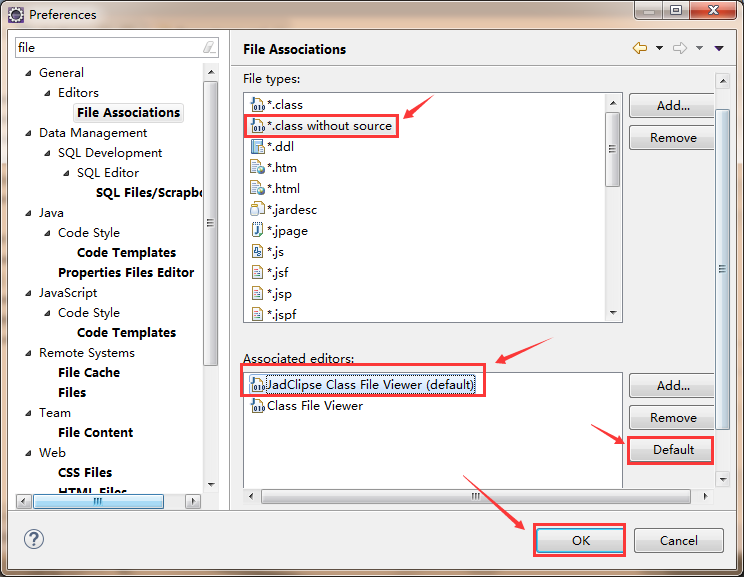Click the *.ddl file icon
The width and height of the screenshot is (744, 577).
tap(258, 147)
